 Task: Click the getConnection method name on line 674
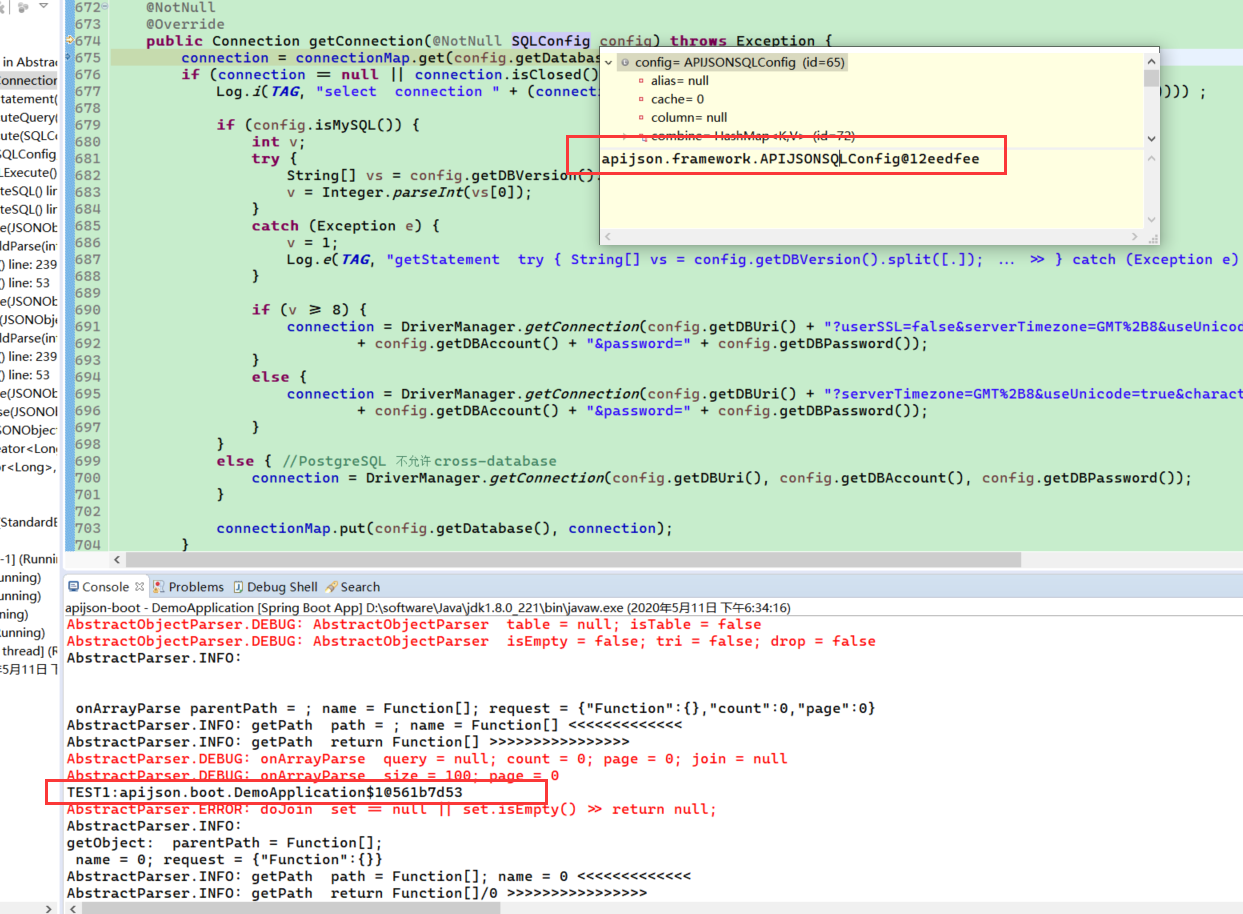(365, 41)
